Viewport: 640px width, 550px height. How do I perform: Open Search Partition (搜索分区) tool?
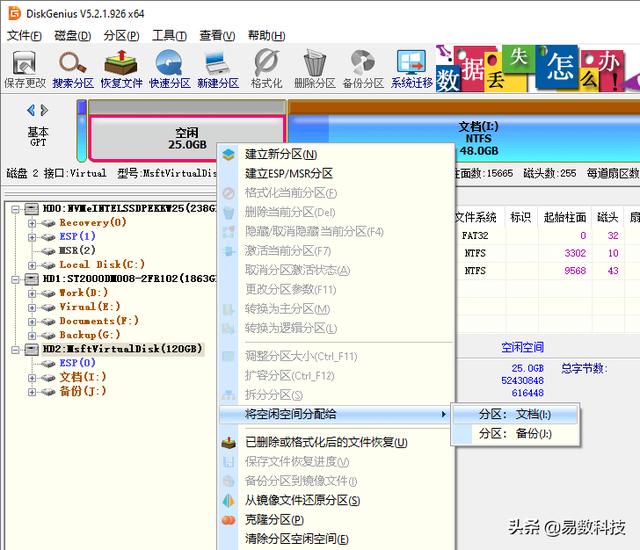click(73, 69)
